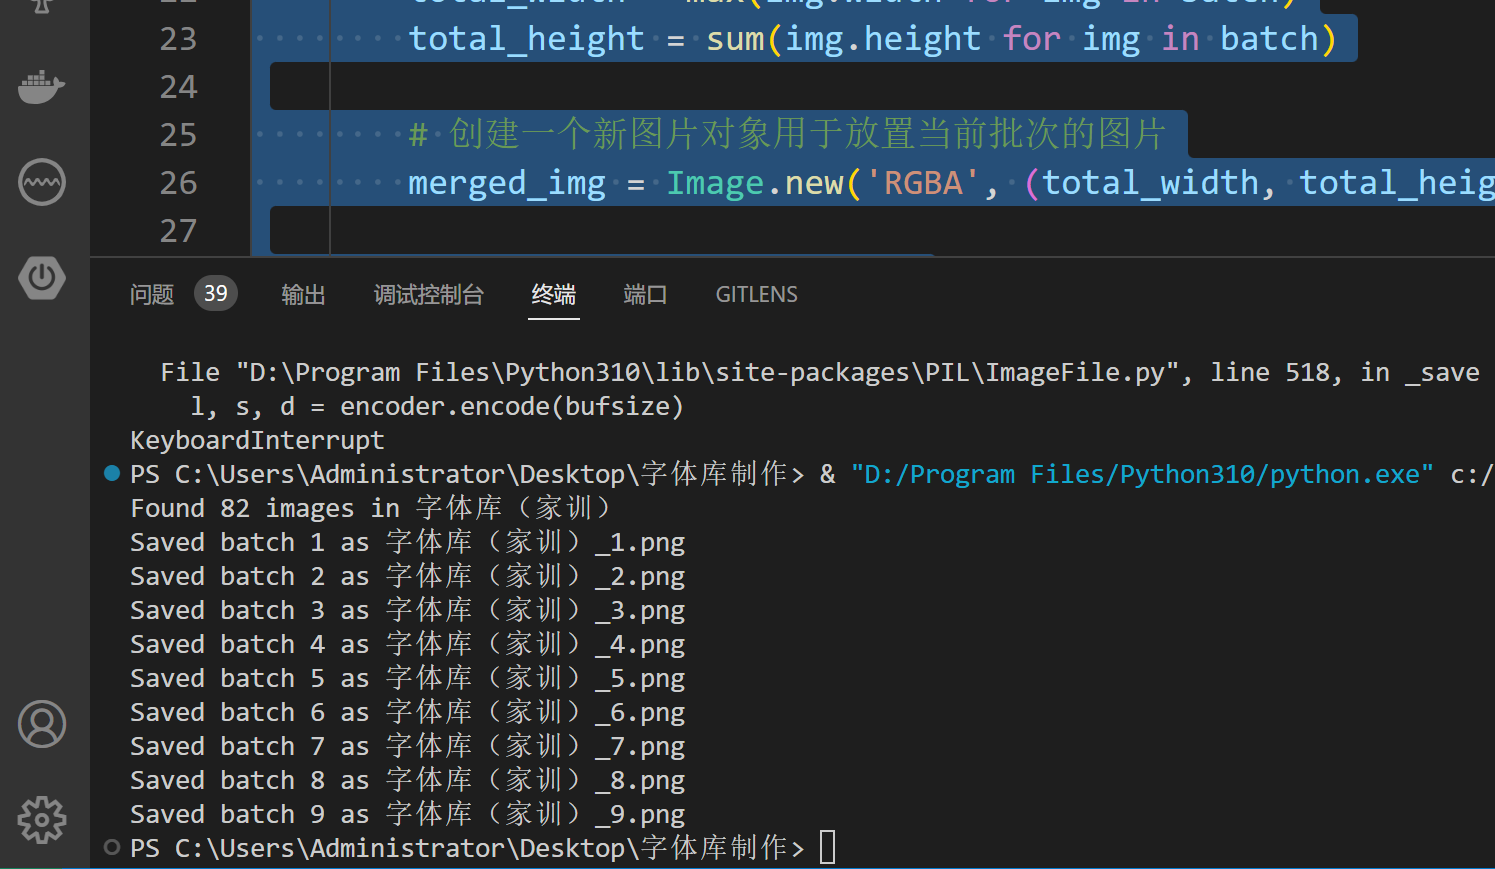Open the wave-icon extension in activity bar
1495x869 pixels.
(42, 182)
